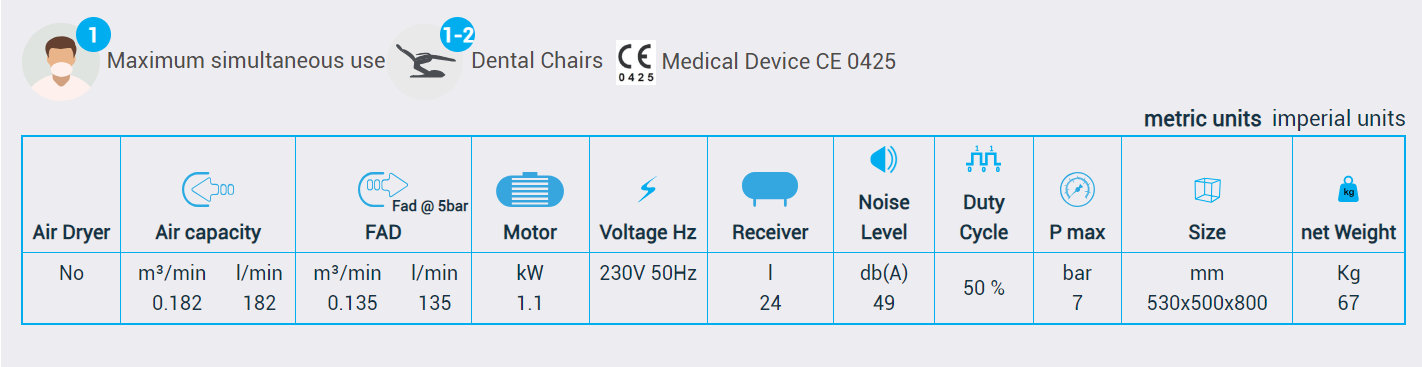Image resolution: width=1422 pixels, height=367 pixels.
Task: Click the Air capacity intake icon
Action: pyautogui.click(x=208, y=188)
